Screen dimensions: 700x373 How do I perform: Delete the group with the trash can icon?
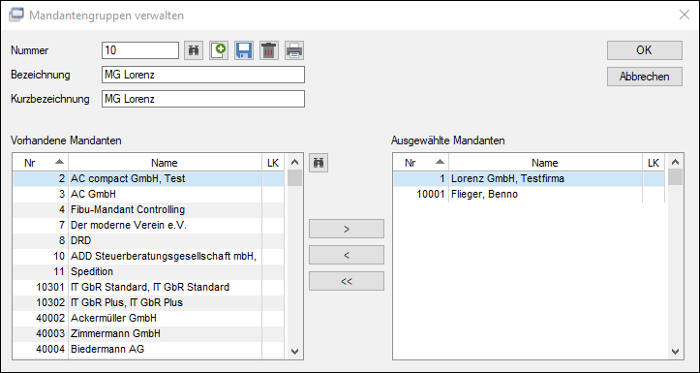pos(269,50)
